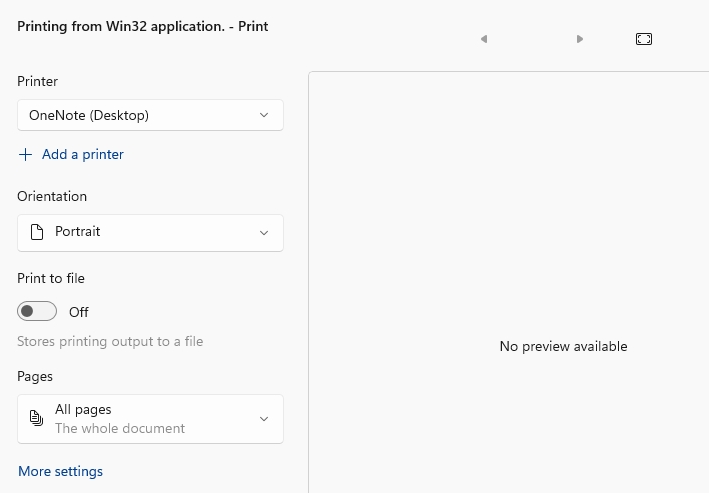Go to previous preview page arrow
Viewport: 709px width, 493px height.
pos(484,39)
